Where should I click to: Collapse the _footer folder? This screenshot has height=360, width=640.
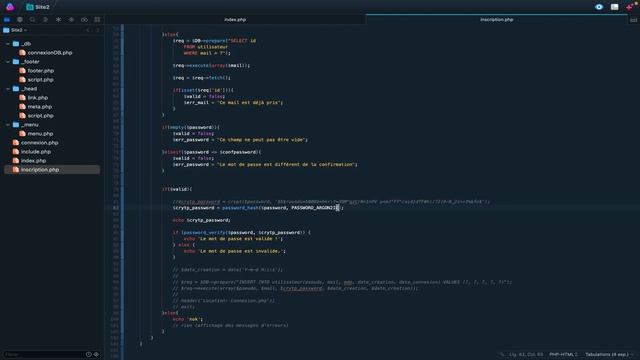8,62
